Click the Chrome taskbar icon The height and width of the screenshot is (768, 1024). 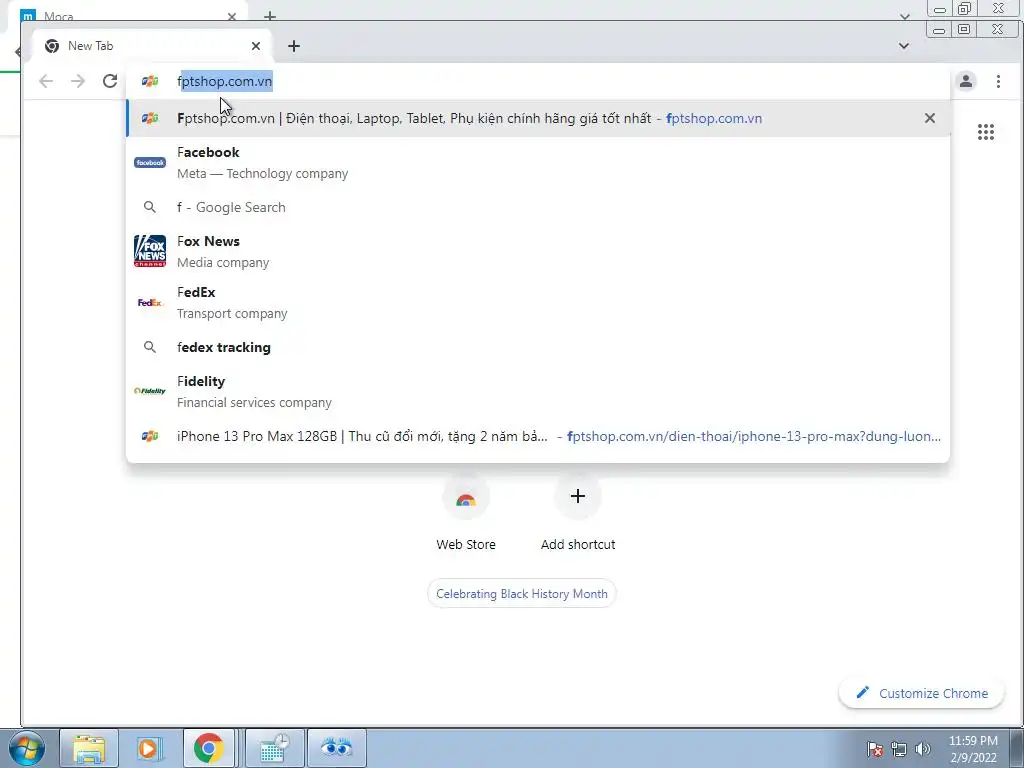coord(208,748)
